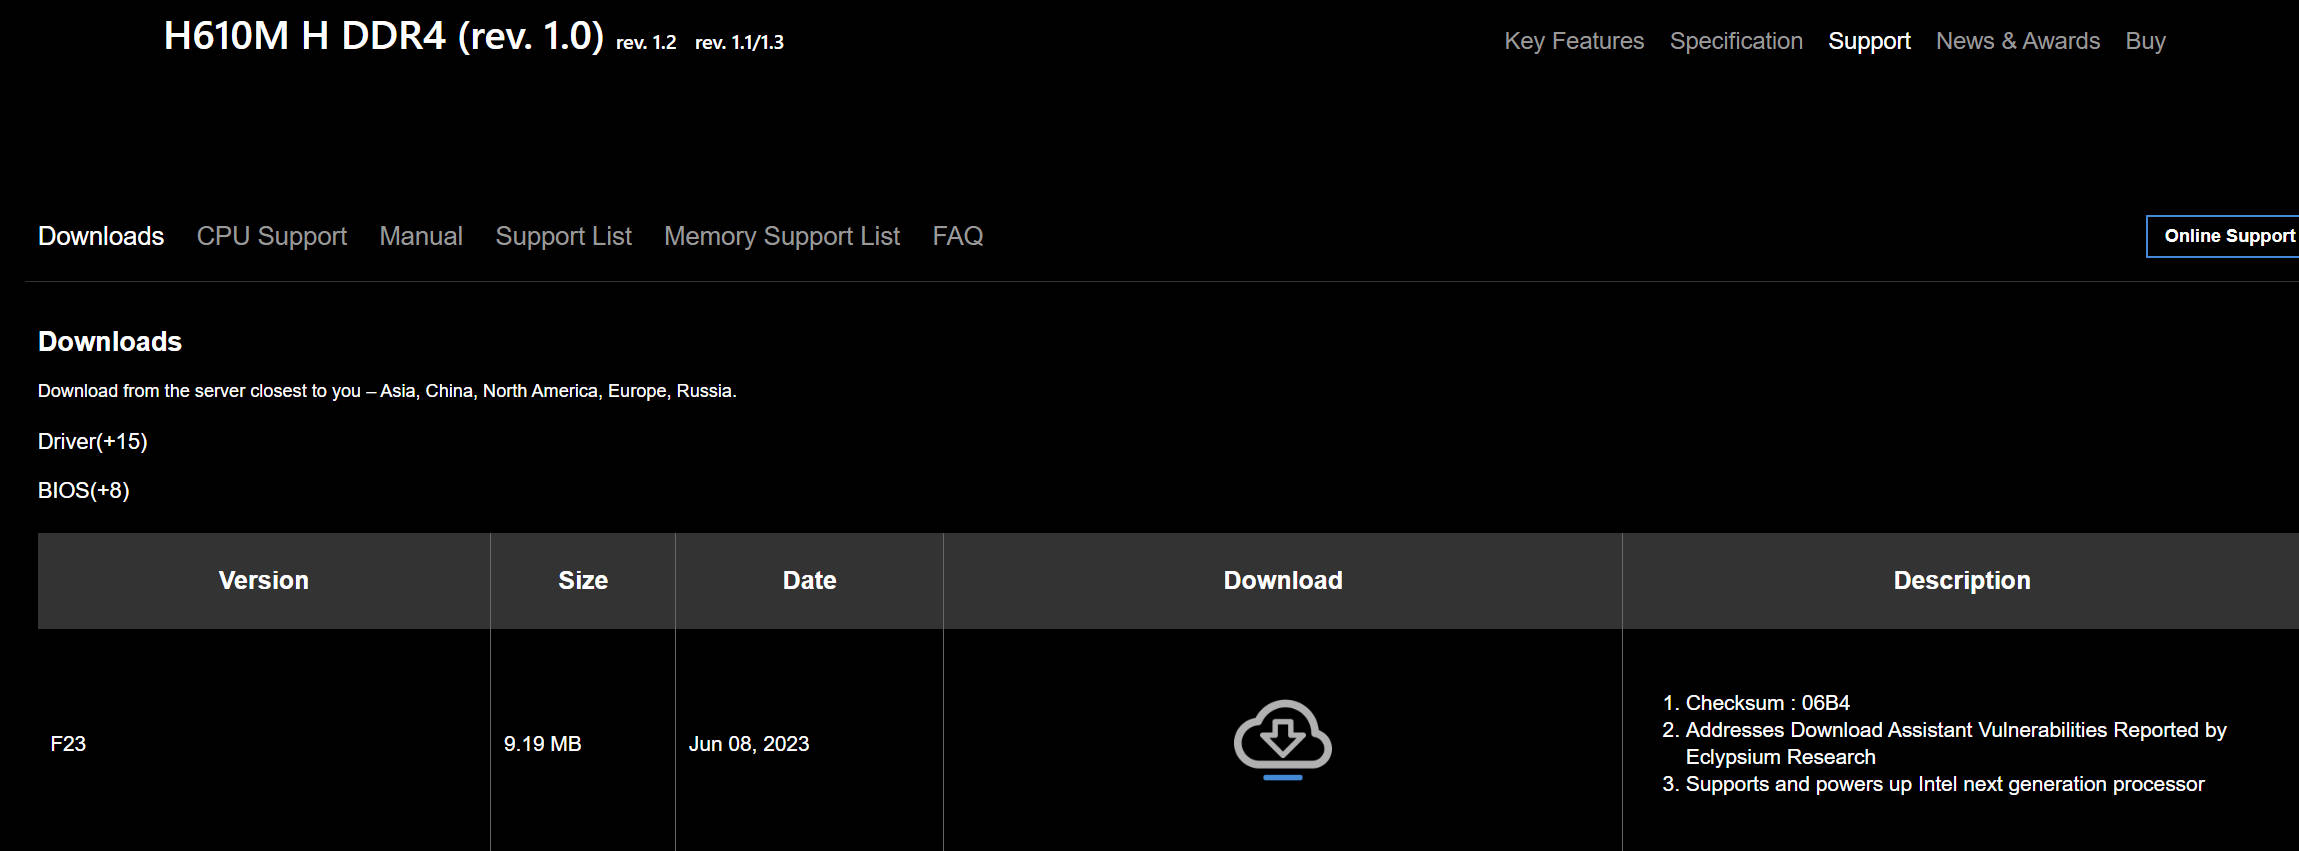
Task: Switch to rev. 1.2 revision
Action: click(x=646, y=42)
